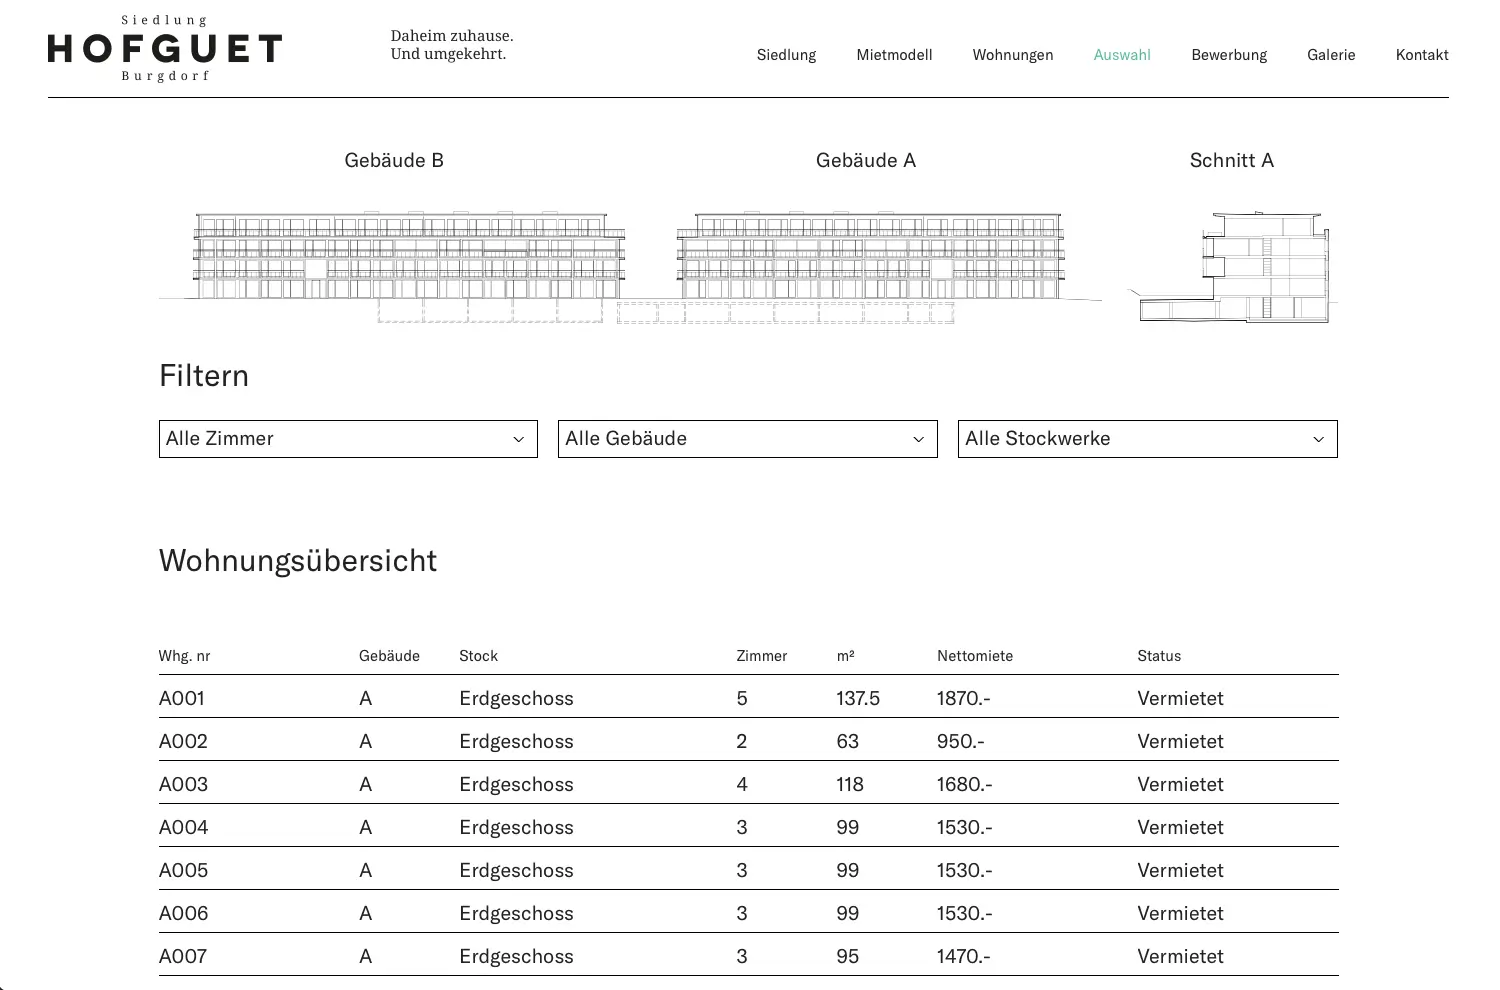Select apartment A007 in the table
This screenshot has width=1500, height=990.
(x=183, y=956)
